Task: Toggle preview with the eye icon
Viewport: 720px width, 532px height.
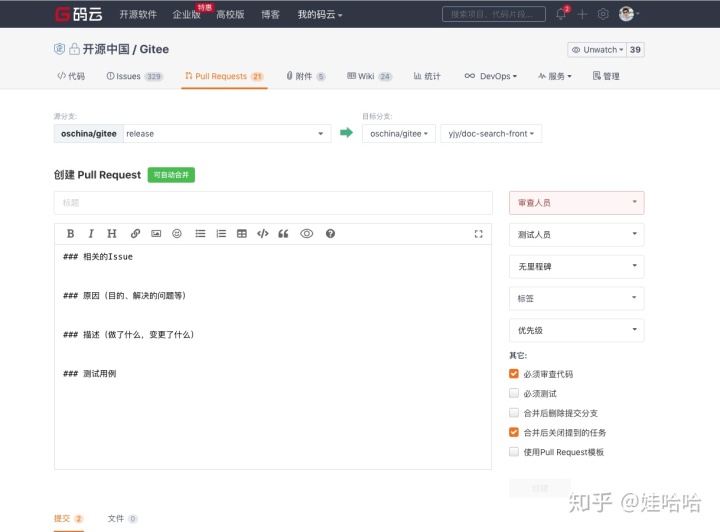Action: pyautogui.click(x=307, y=234)
